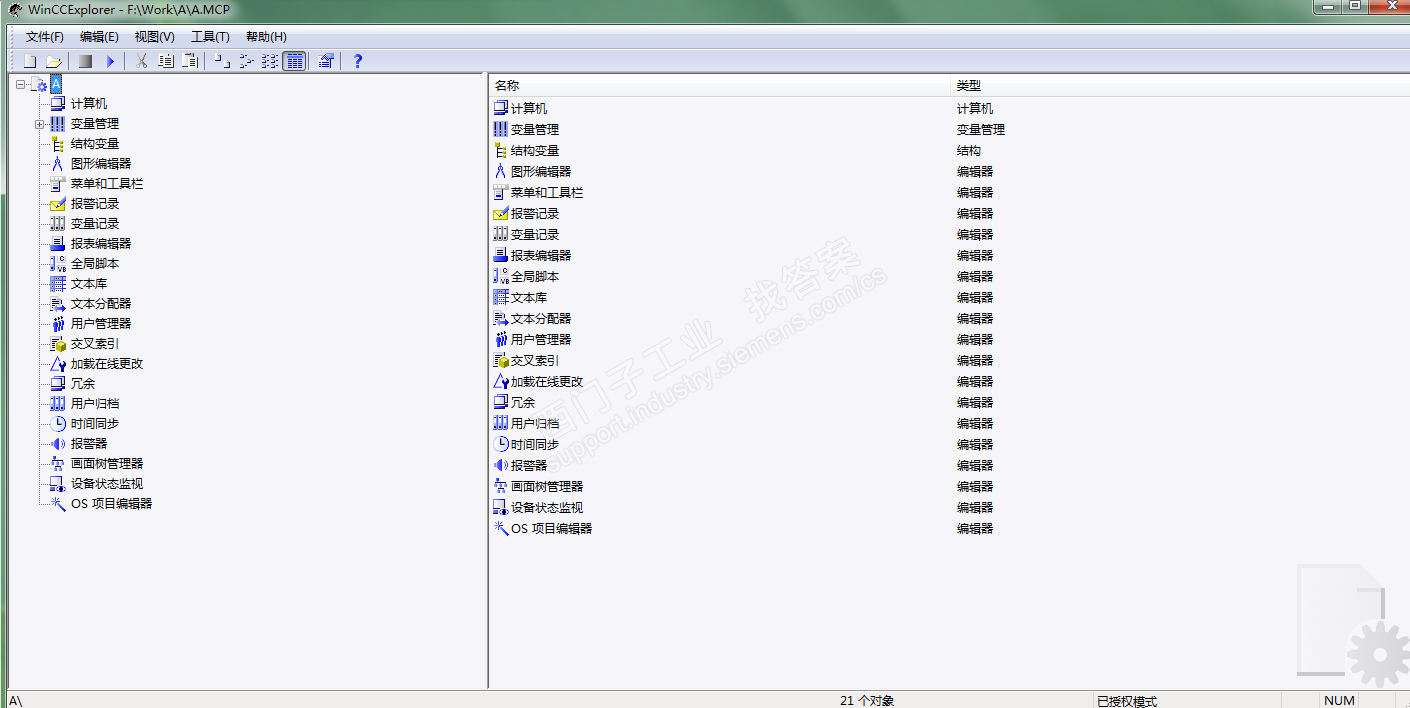The image size is (1410, 708).
Task: Select 菜单和工具栏 row in the details list
Action: pos(949,192)
